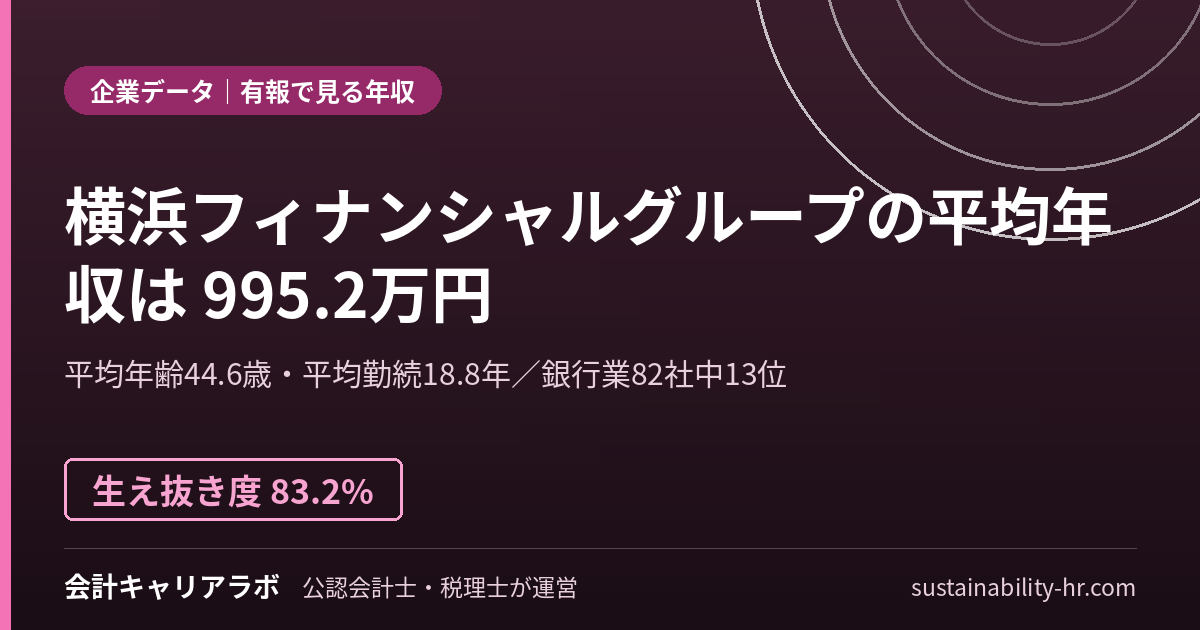Click the horizontal divider above the footer

click(600, 548)
